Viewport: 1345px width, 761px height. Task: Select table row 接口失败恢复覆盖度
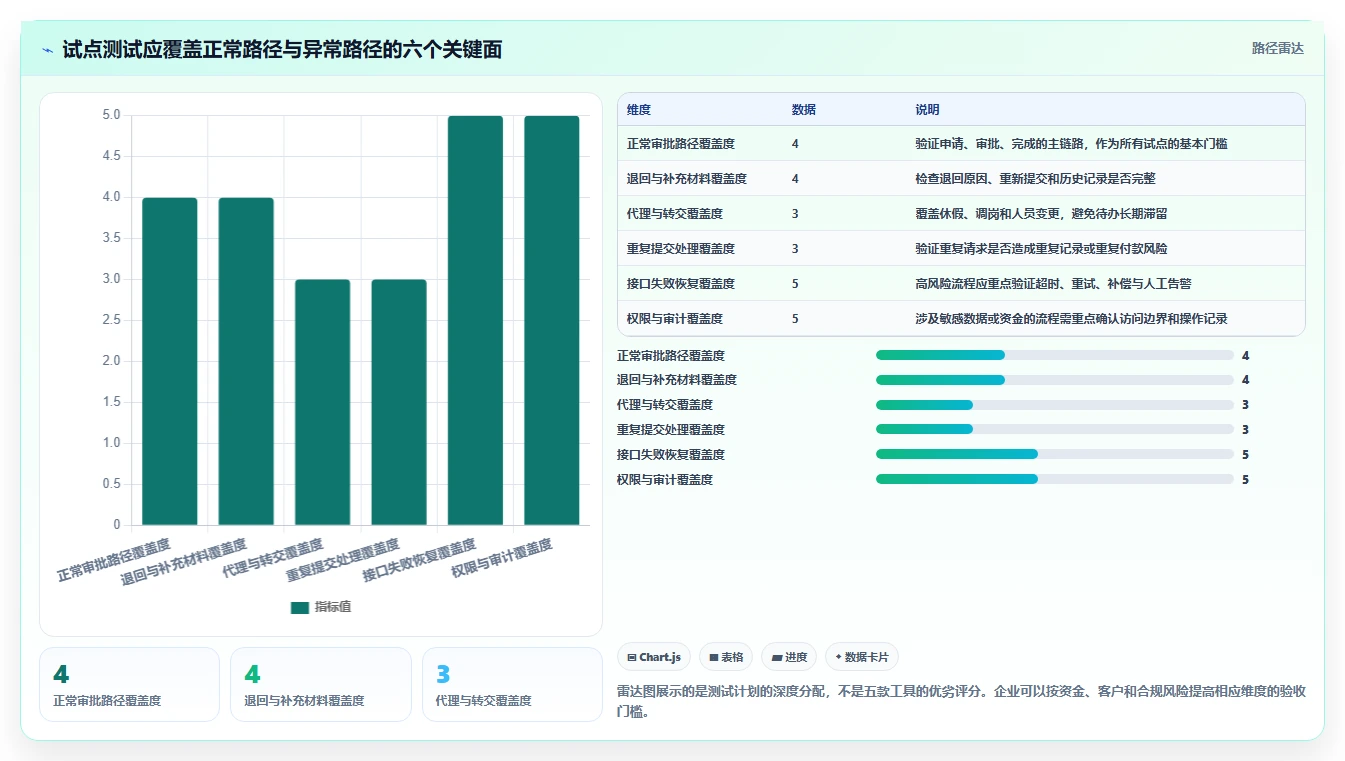coord(961,283)
